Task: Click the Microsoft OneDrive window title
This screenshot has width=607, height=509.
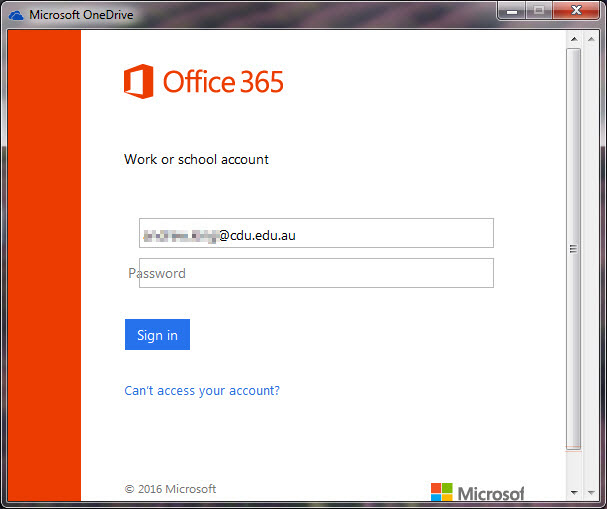Action: (81, 15)
